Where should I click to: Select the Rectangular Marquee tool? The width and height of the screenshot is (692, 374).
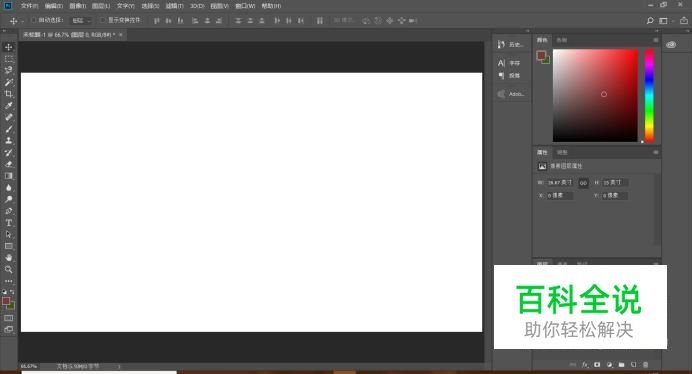(8, 59)
